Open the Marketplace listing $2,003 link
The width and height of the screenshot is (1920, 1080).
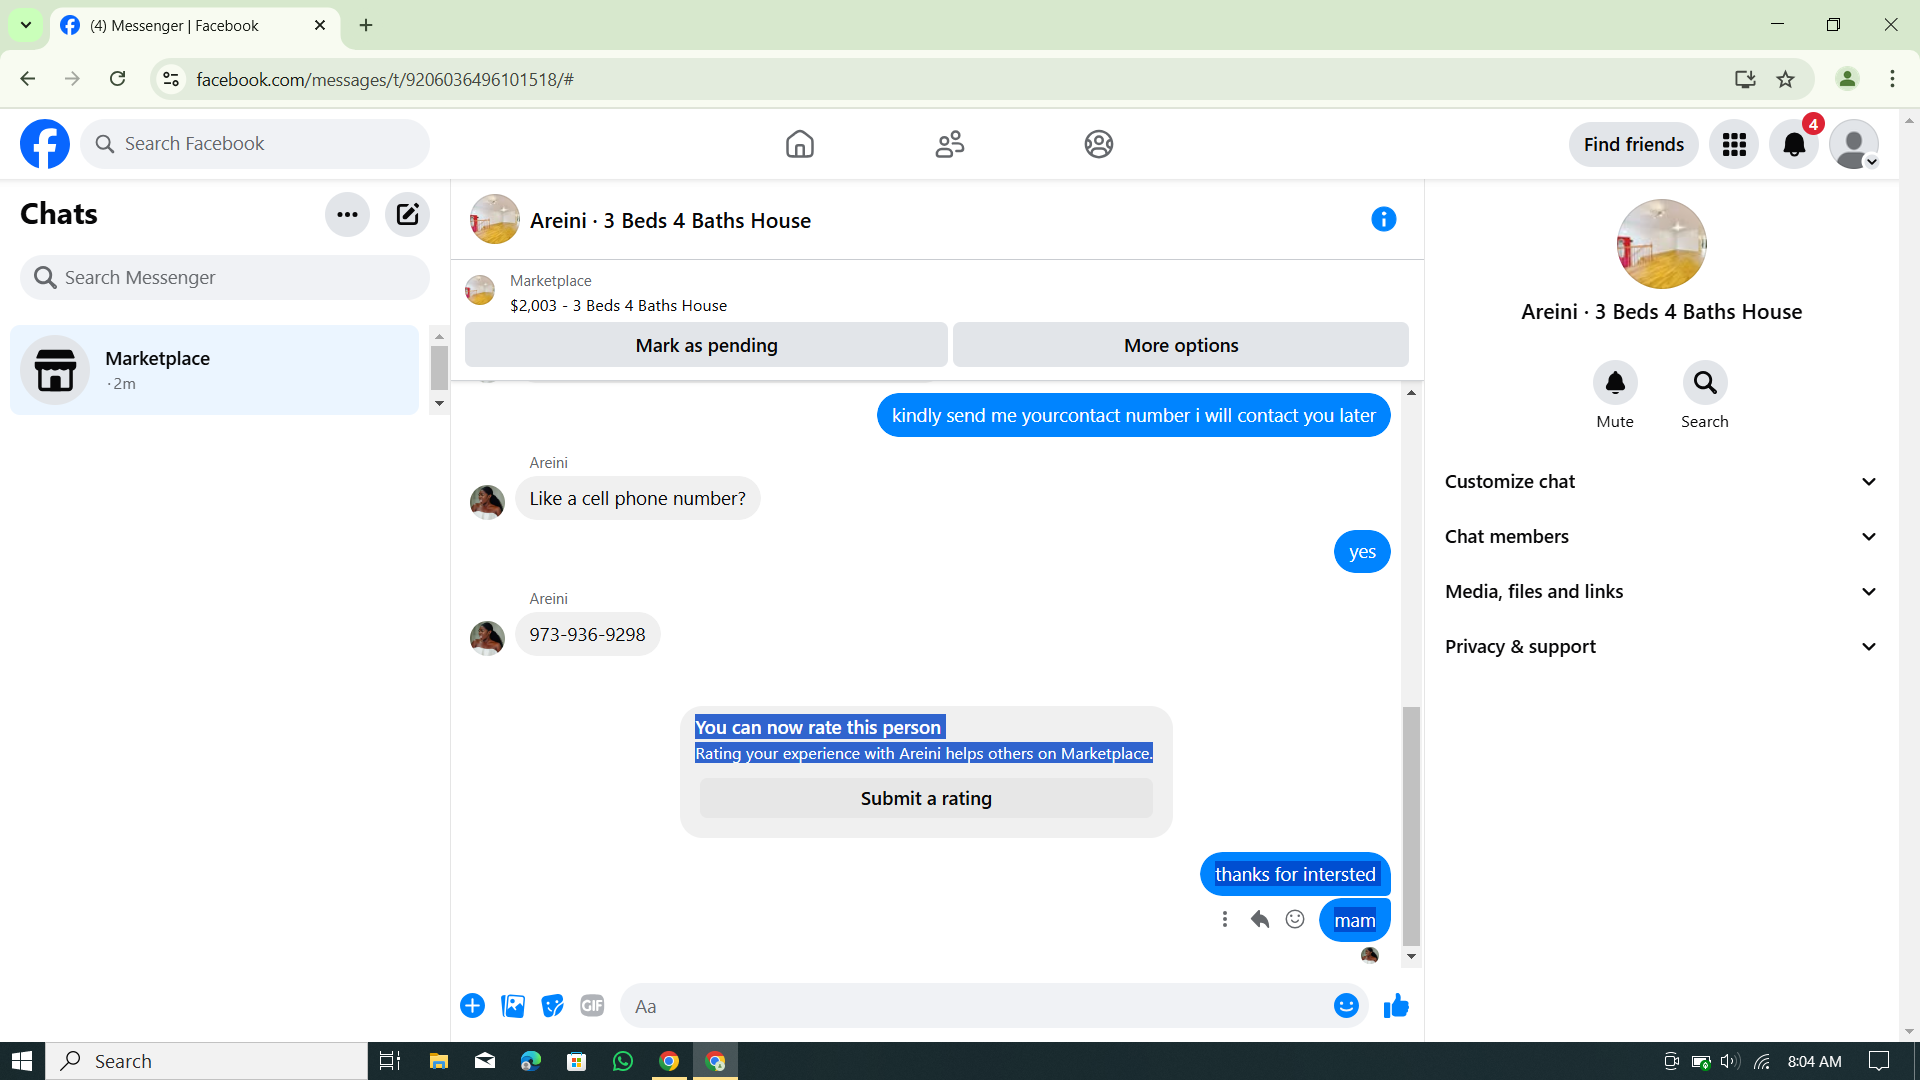coord(618,305)
